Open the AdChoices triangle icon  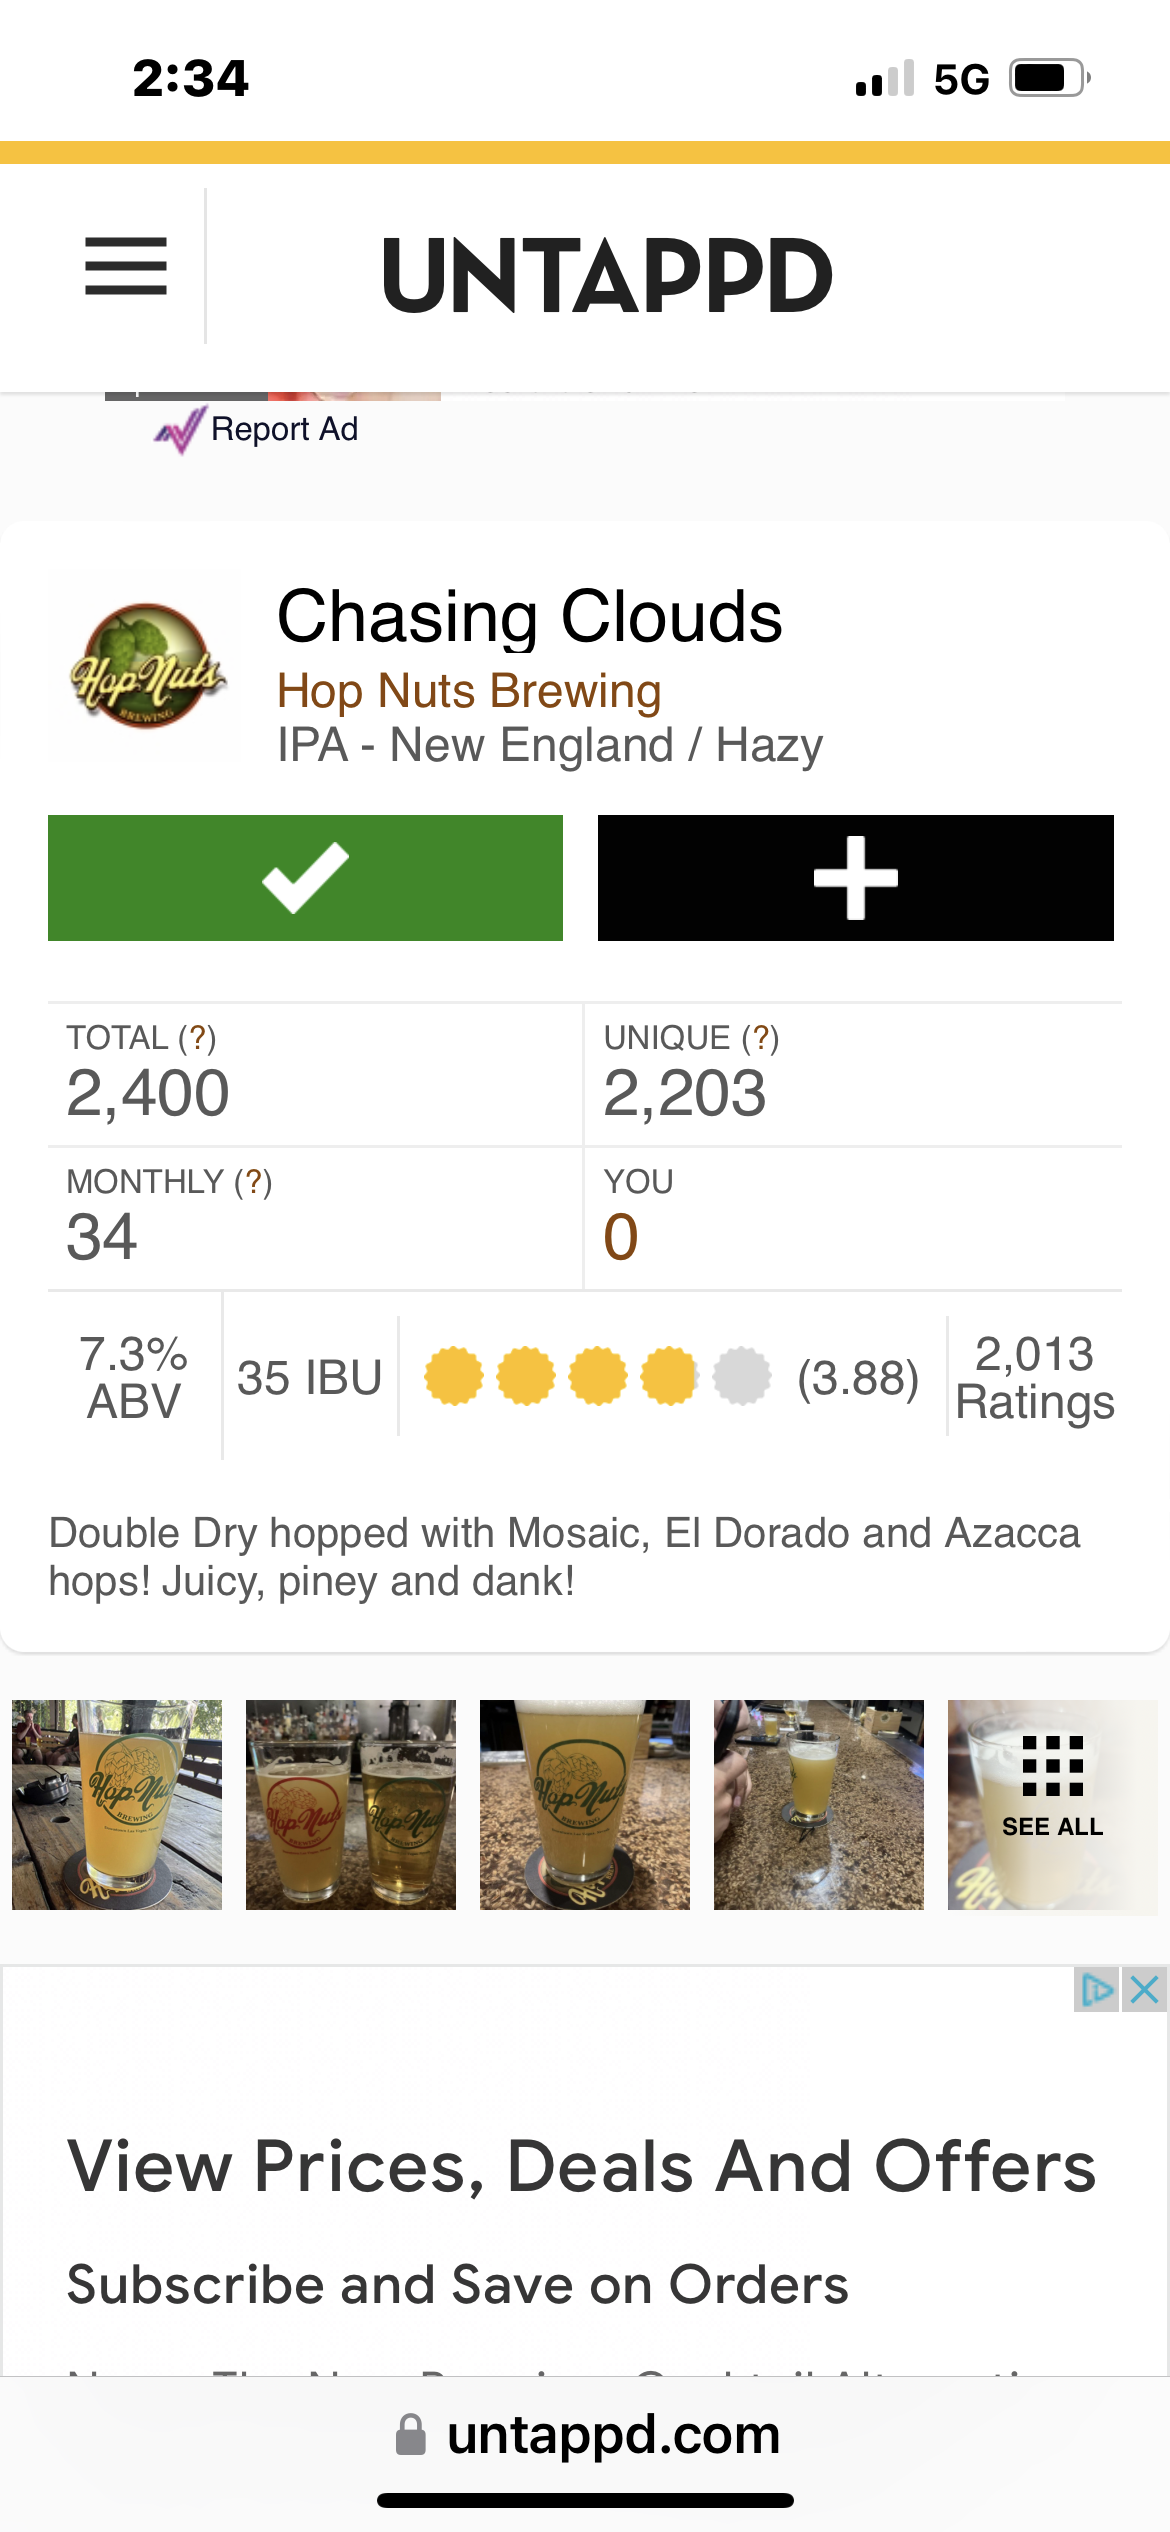[x=1097, y=1990]
